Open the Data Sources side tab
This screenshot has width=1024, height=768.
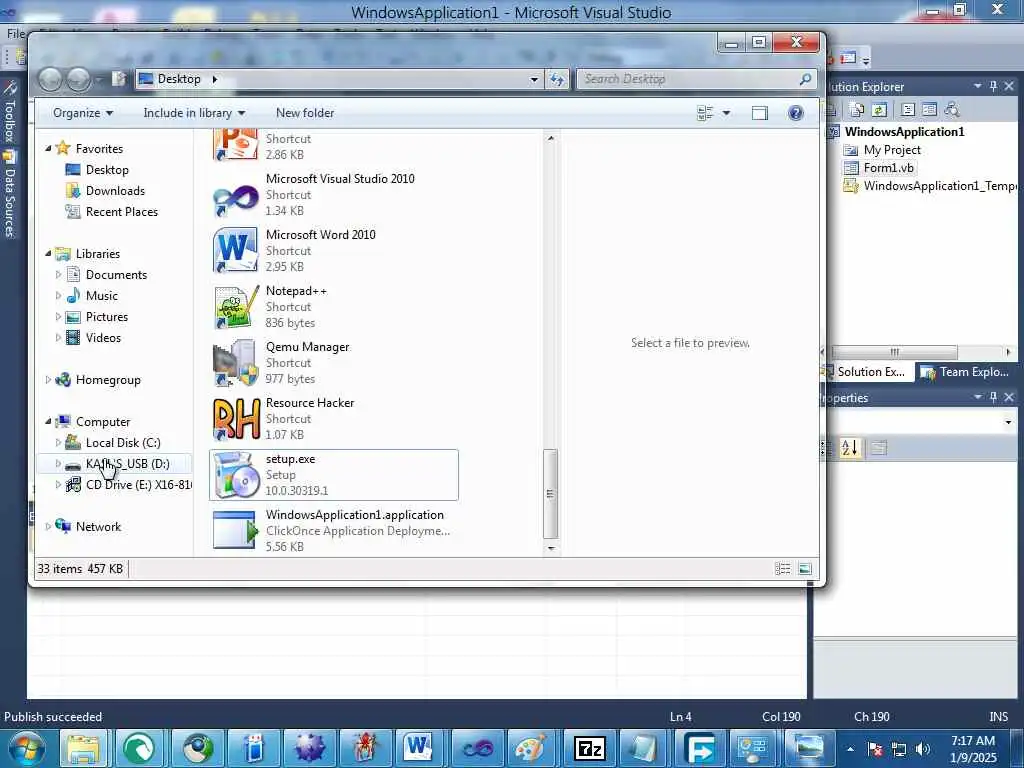pos(10,195)
